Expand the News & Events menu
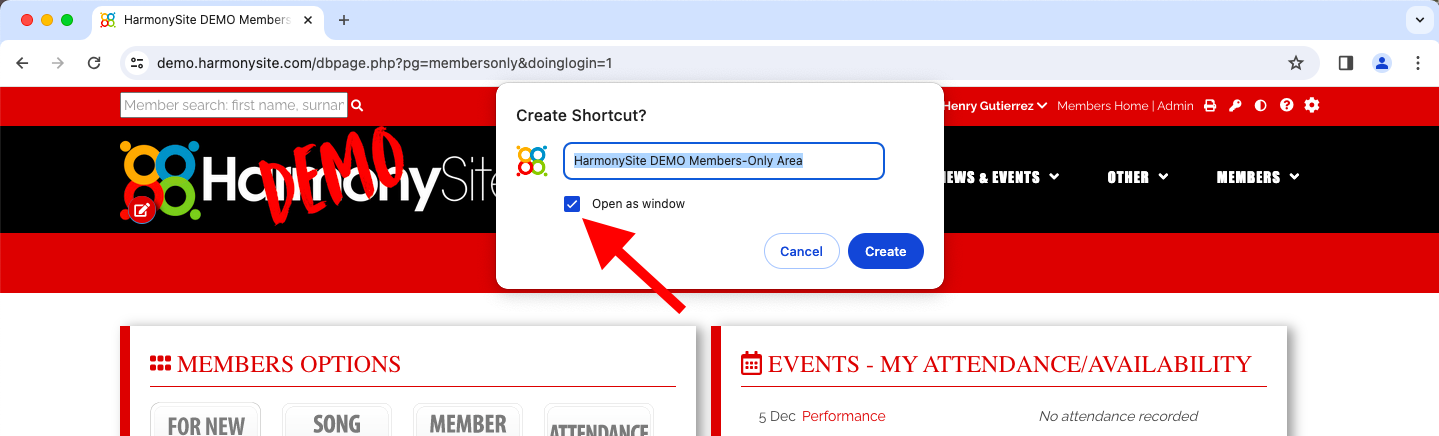 point(1000,177)
